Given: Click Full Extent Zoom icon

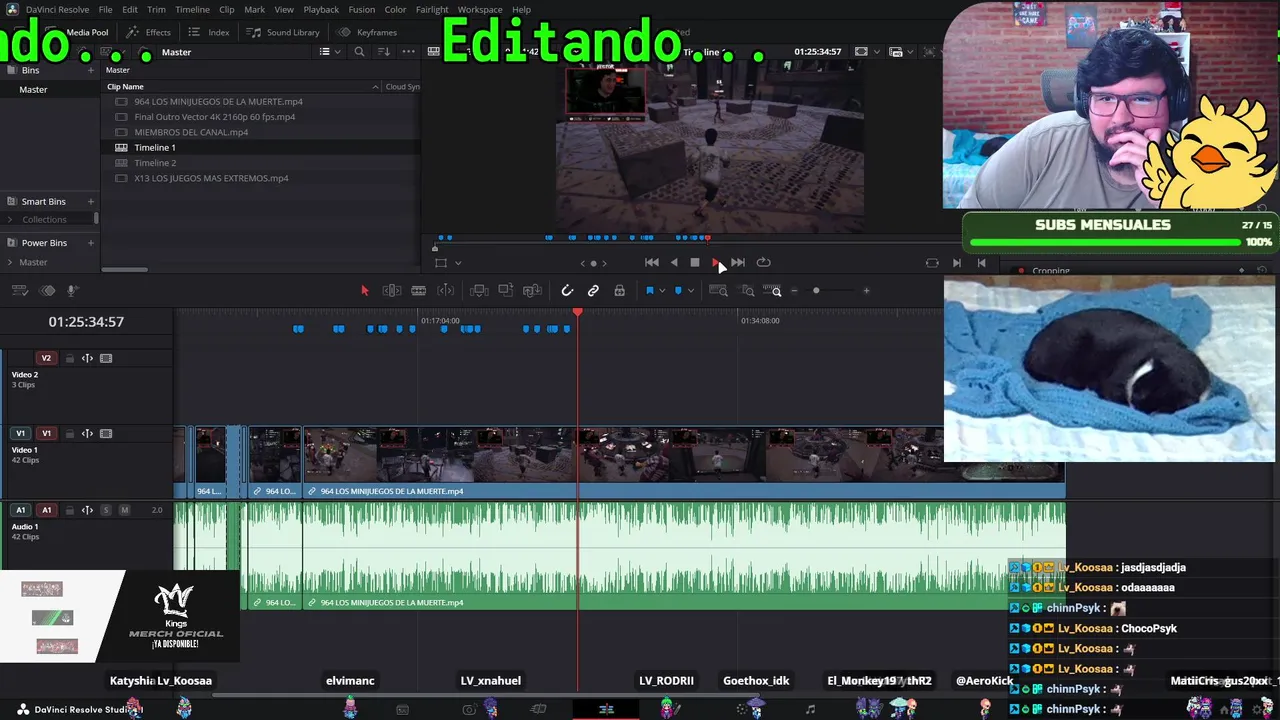Looking at the screenshot, I should (x=718, y=291).
